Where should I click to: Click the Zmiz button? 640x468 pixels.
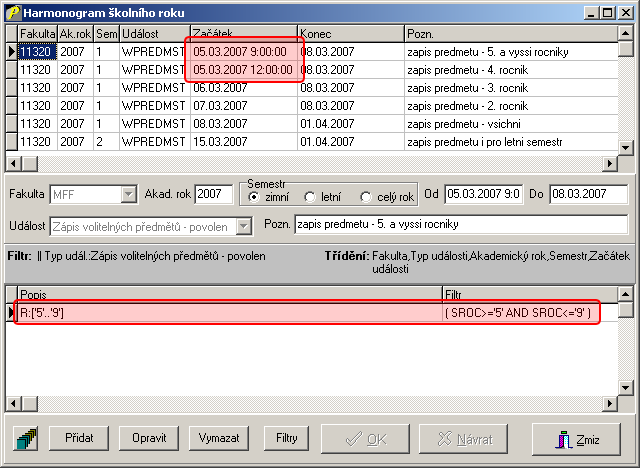click(583, 438)
